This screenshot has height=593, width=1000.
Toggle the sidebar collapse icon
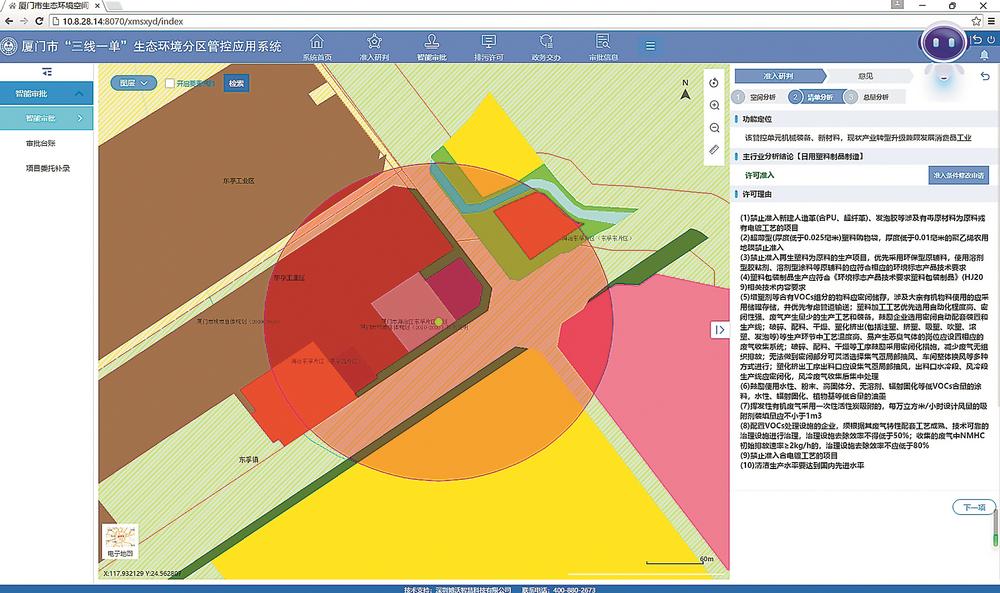tap(47, 72)
